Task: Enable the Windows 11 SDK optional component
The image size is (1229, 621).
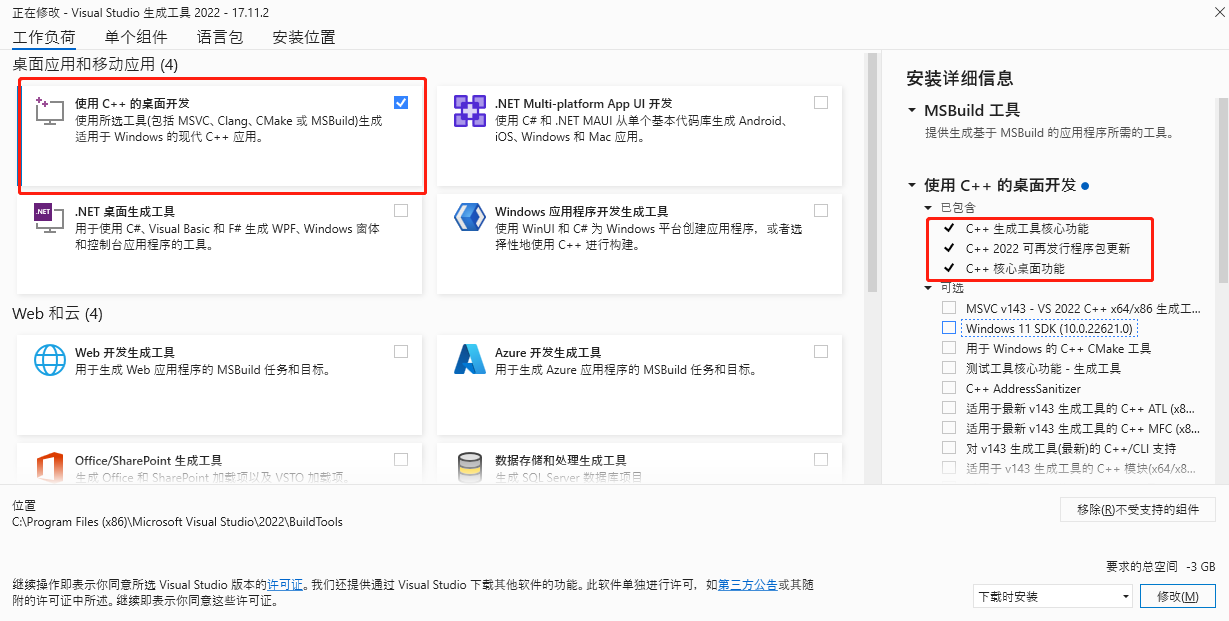Action: [x=948, y=328]
